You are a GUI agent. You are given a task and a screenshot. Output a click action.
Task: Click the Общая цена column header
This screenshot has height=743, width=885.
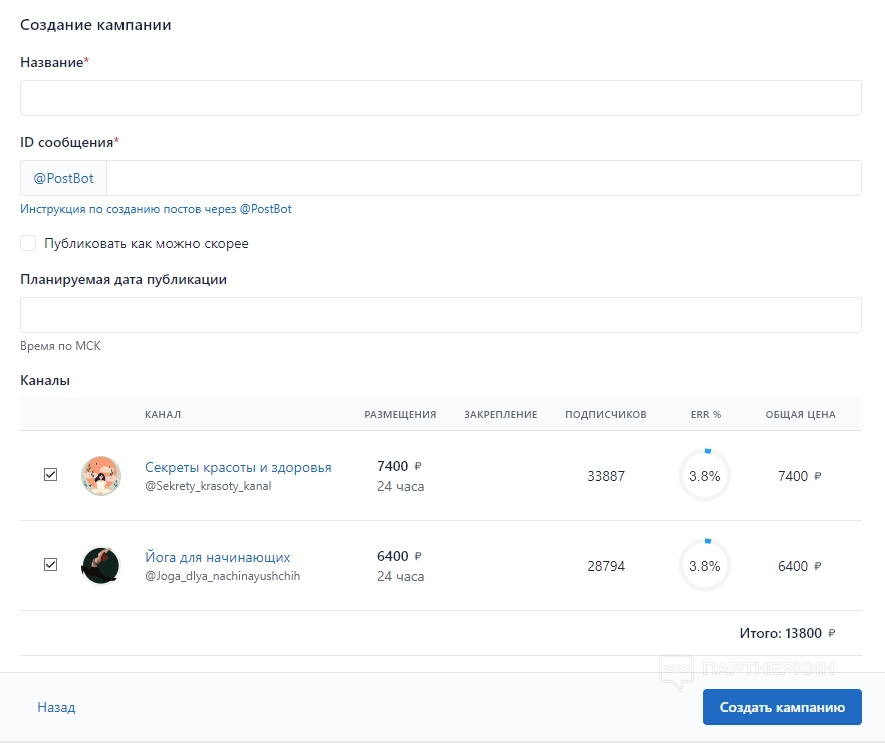pos(800,414)
